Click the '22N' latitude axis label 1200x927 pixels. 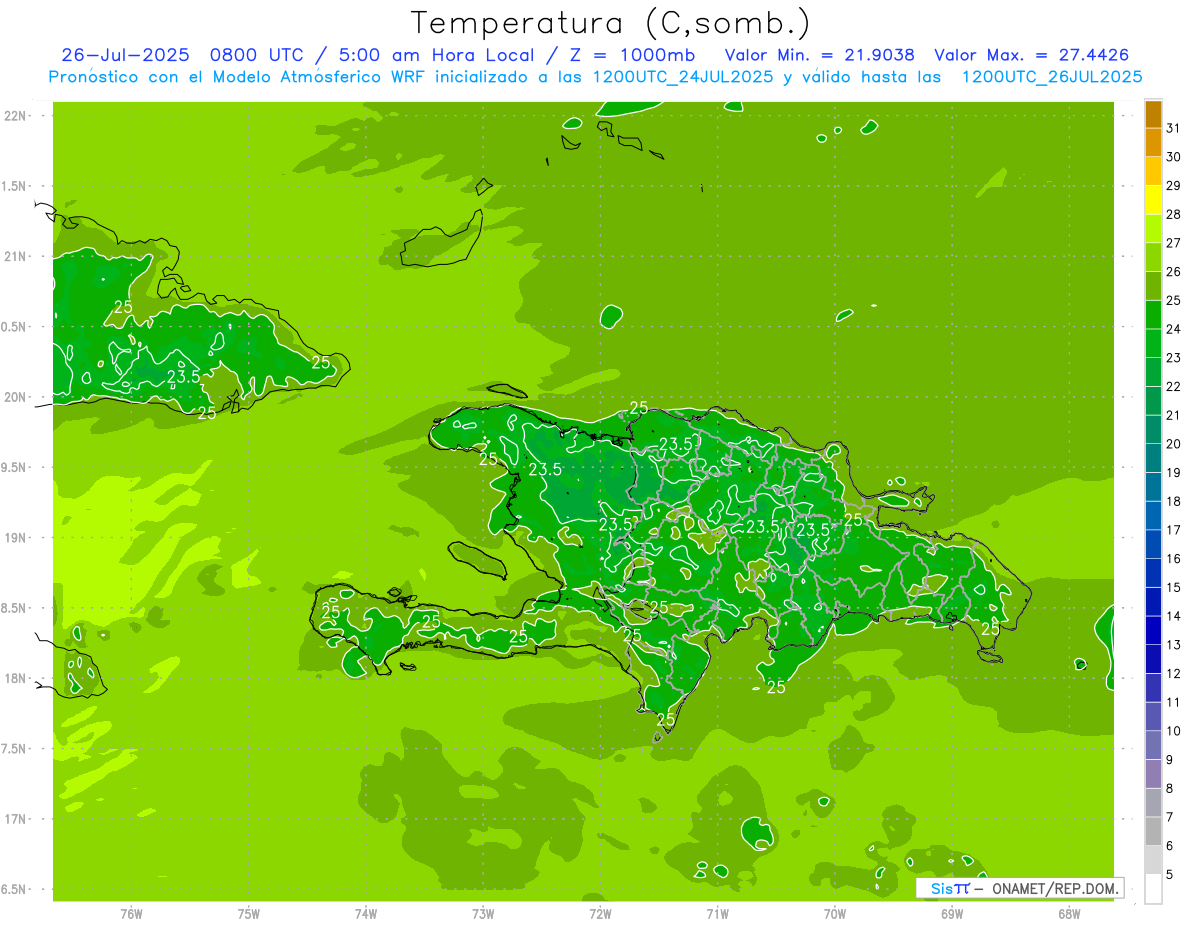coord(14,116)
